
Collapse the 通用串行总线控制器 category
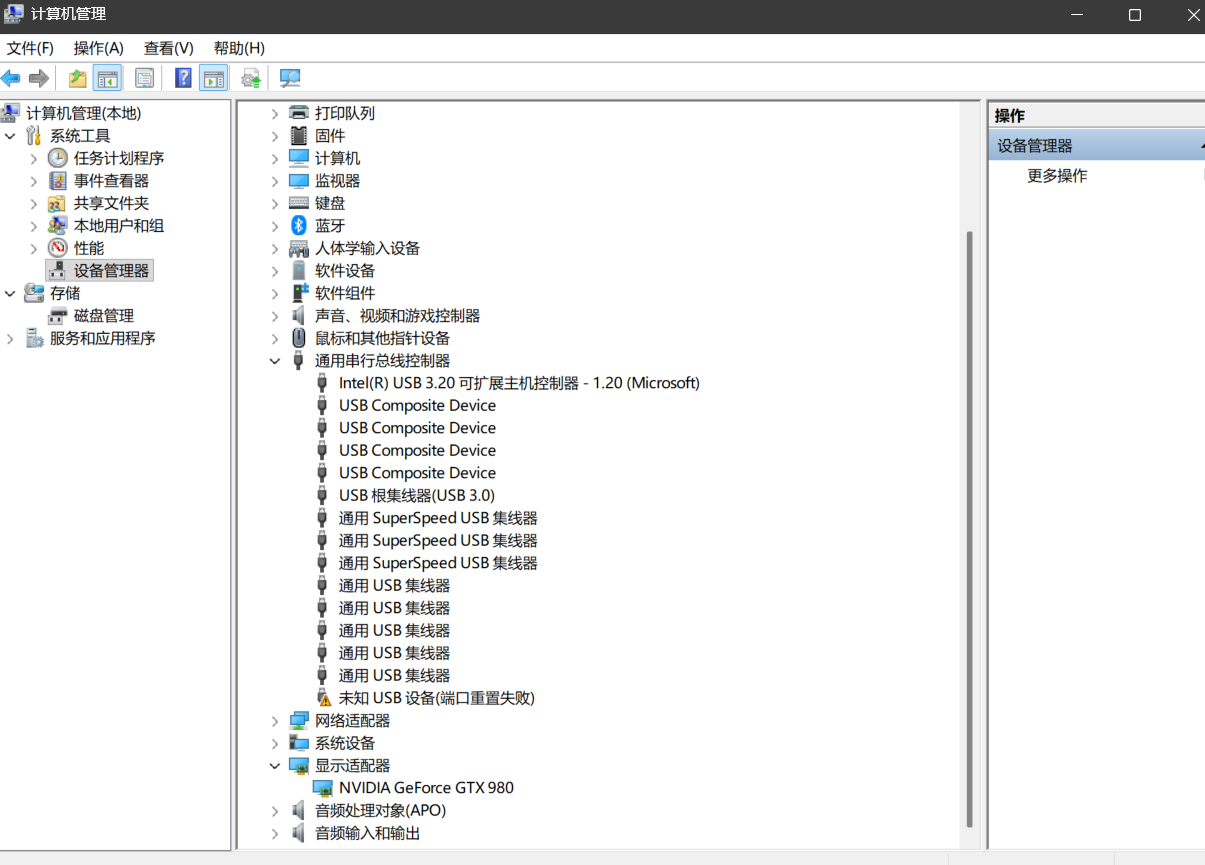point(275,361)
